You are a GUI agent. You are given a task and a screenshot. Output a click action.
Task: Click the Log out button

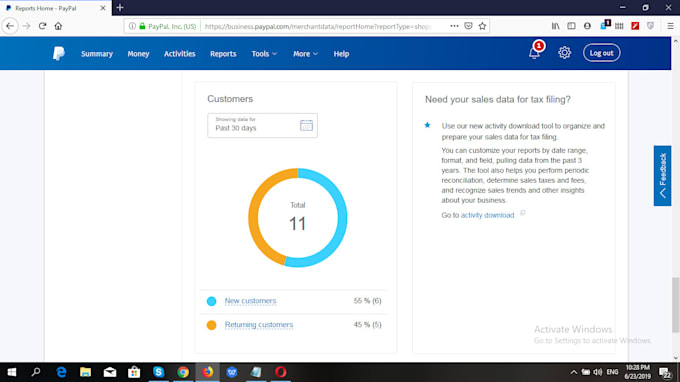click(x=602, y=53)
